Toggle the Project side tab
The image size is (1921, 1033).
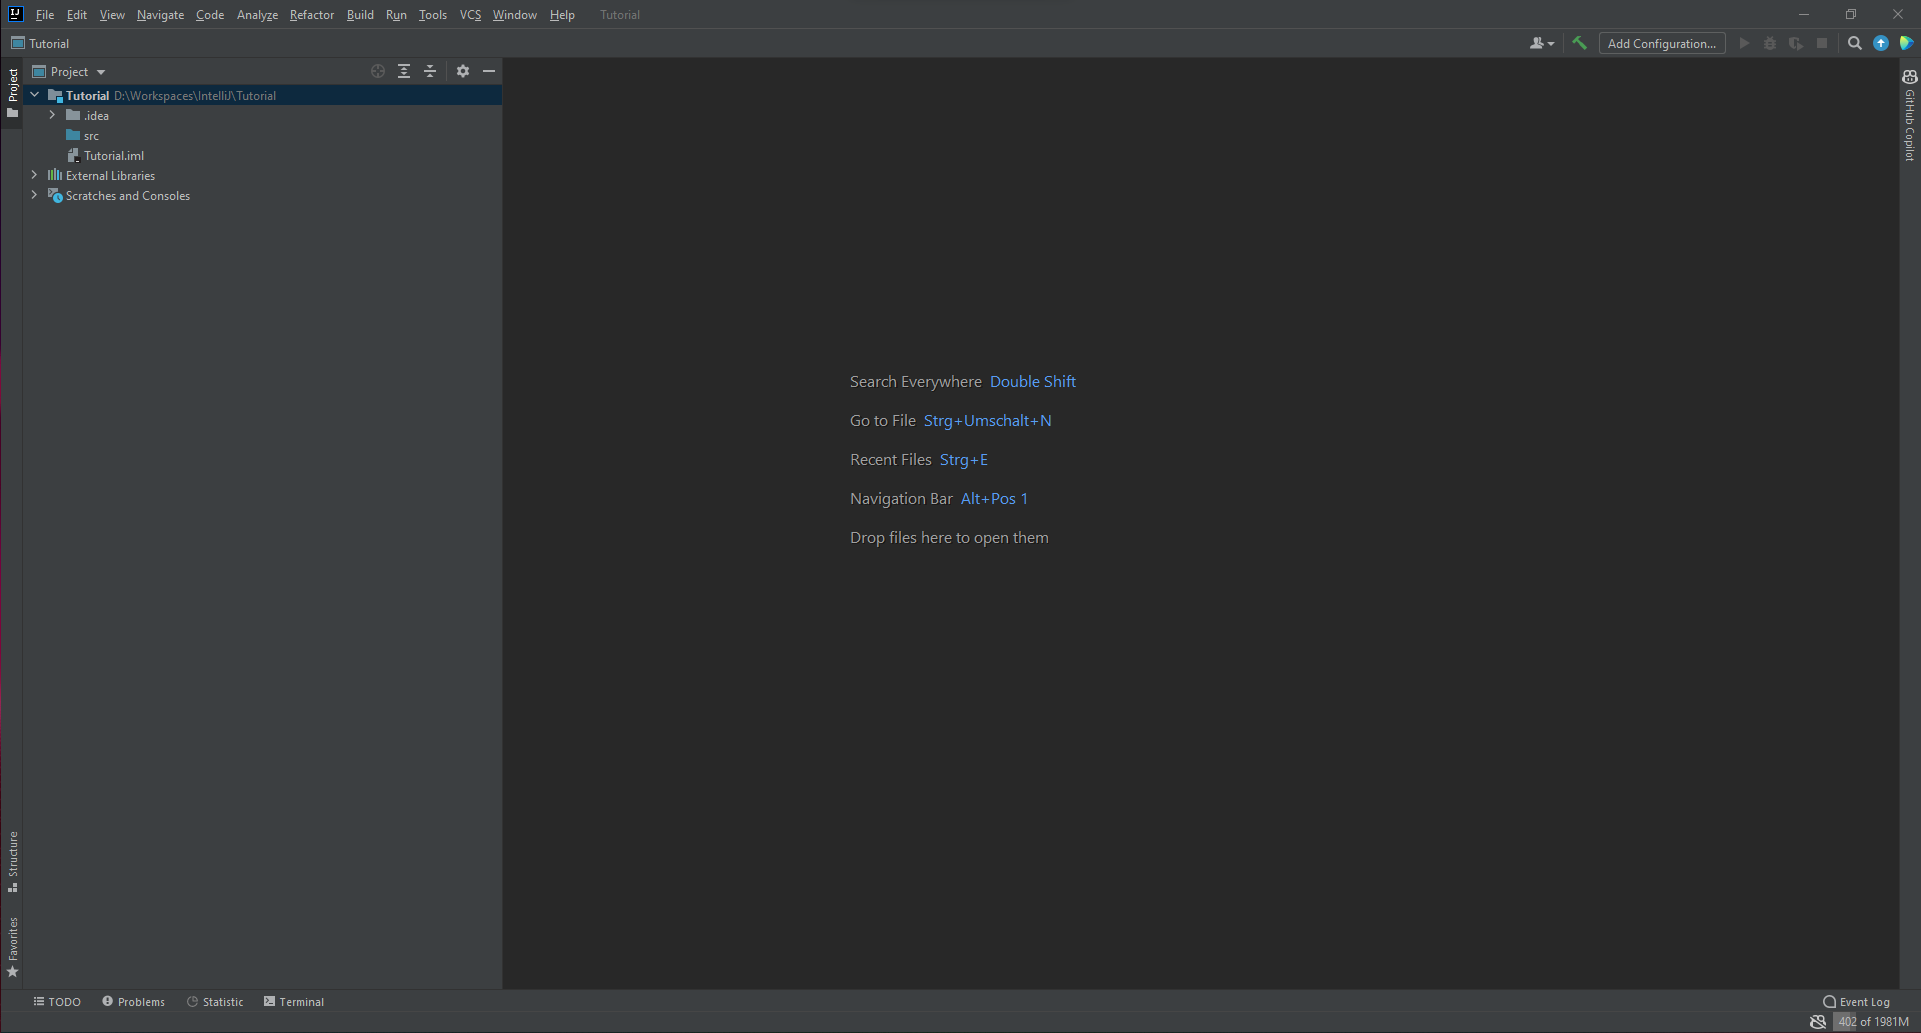(12, 93)
